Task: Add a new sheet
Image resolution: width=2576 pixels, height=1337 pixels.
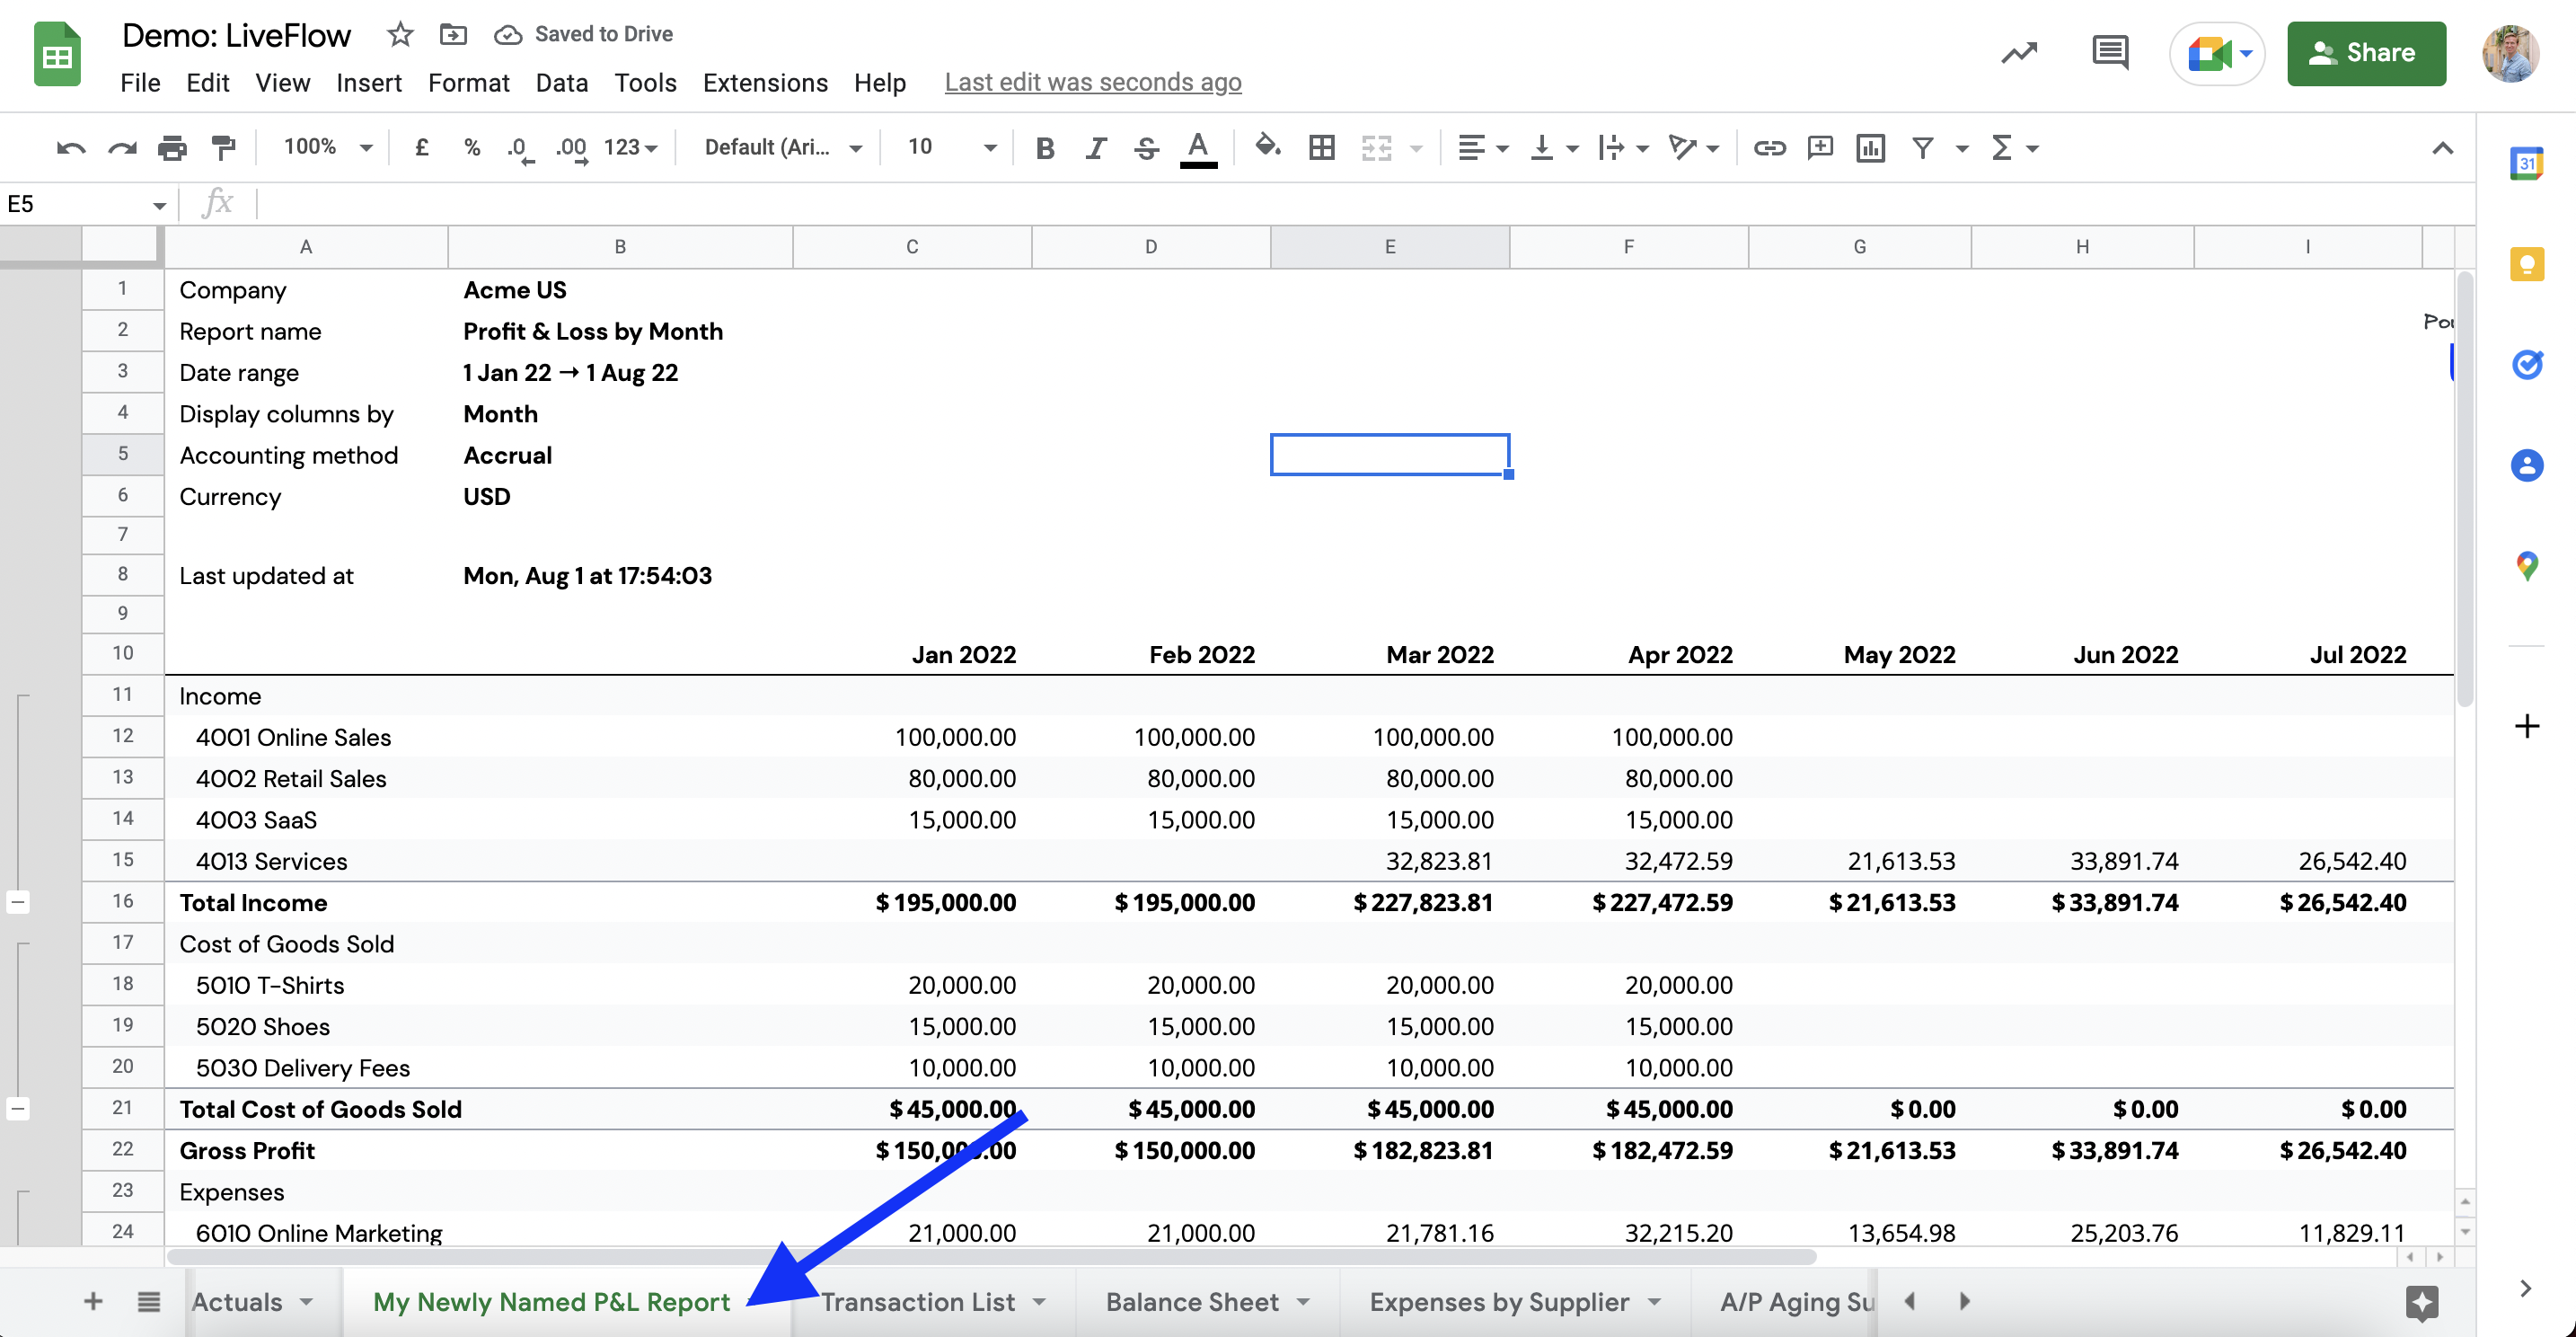Action: coord(93,1301)
